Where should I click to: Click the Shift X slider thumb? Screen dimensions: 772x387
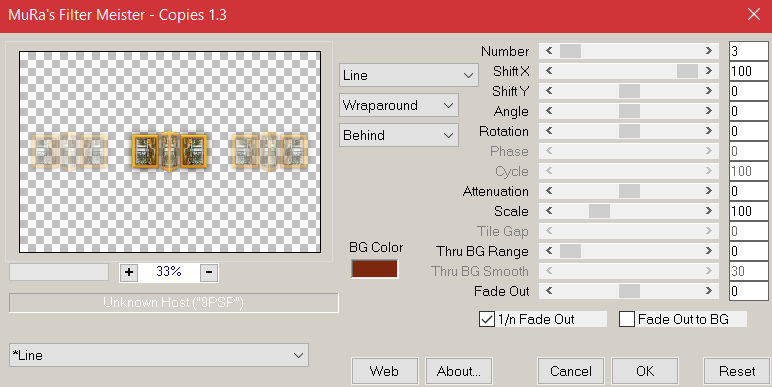pos(687,71)
